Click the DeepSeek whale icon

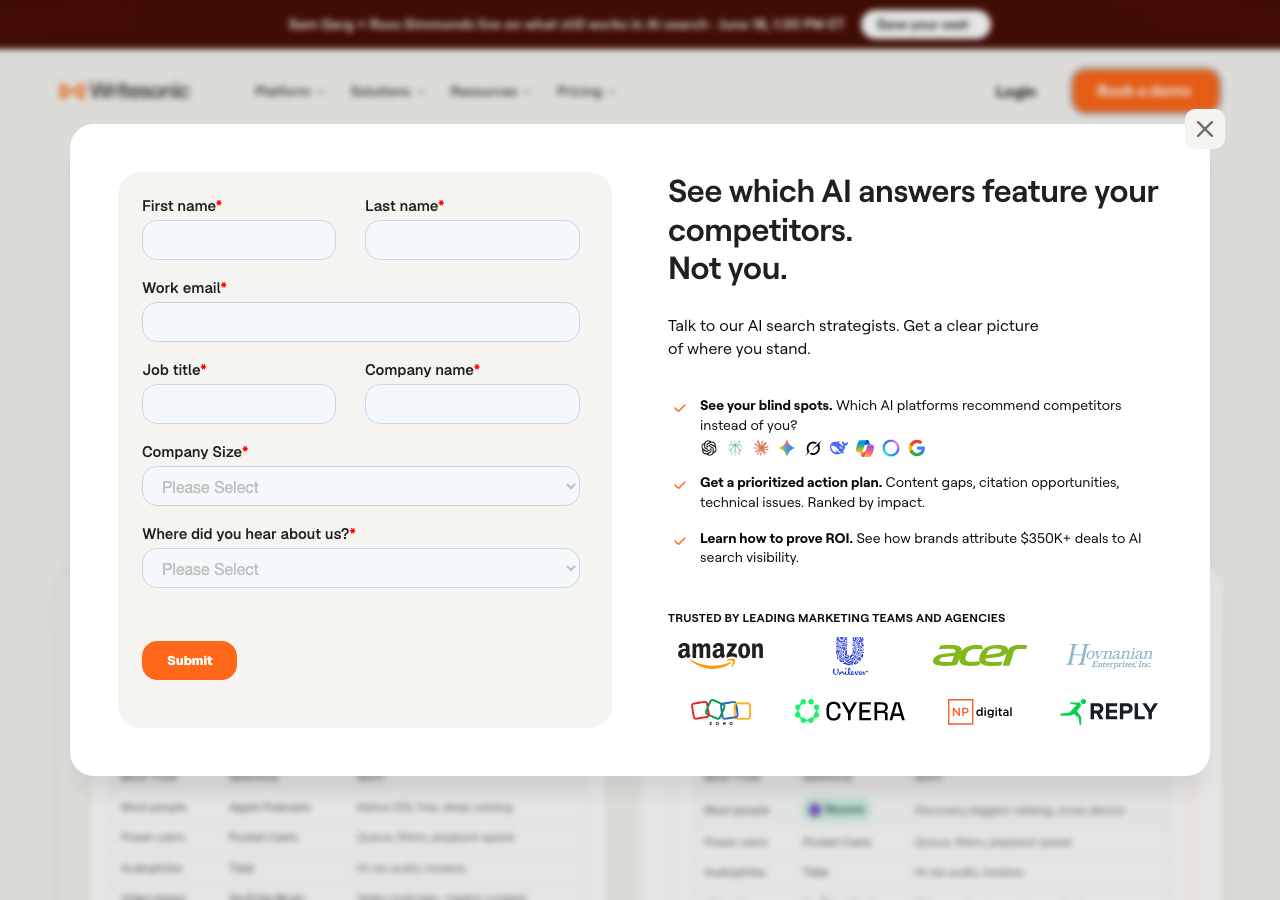click(x=839, y=448)
